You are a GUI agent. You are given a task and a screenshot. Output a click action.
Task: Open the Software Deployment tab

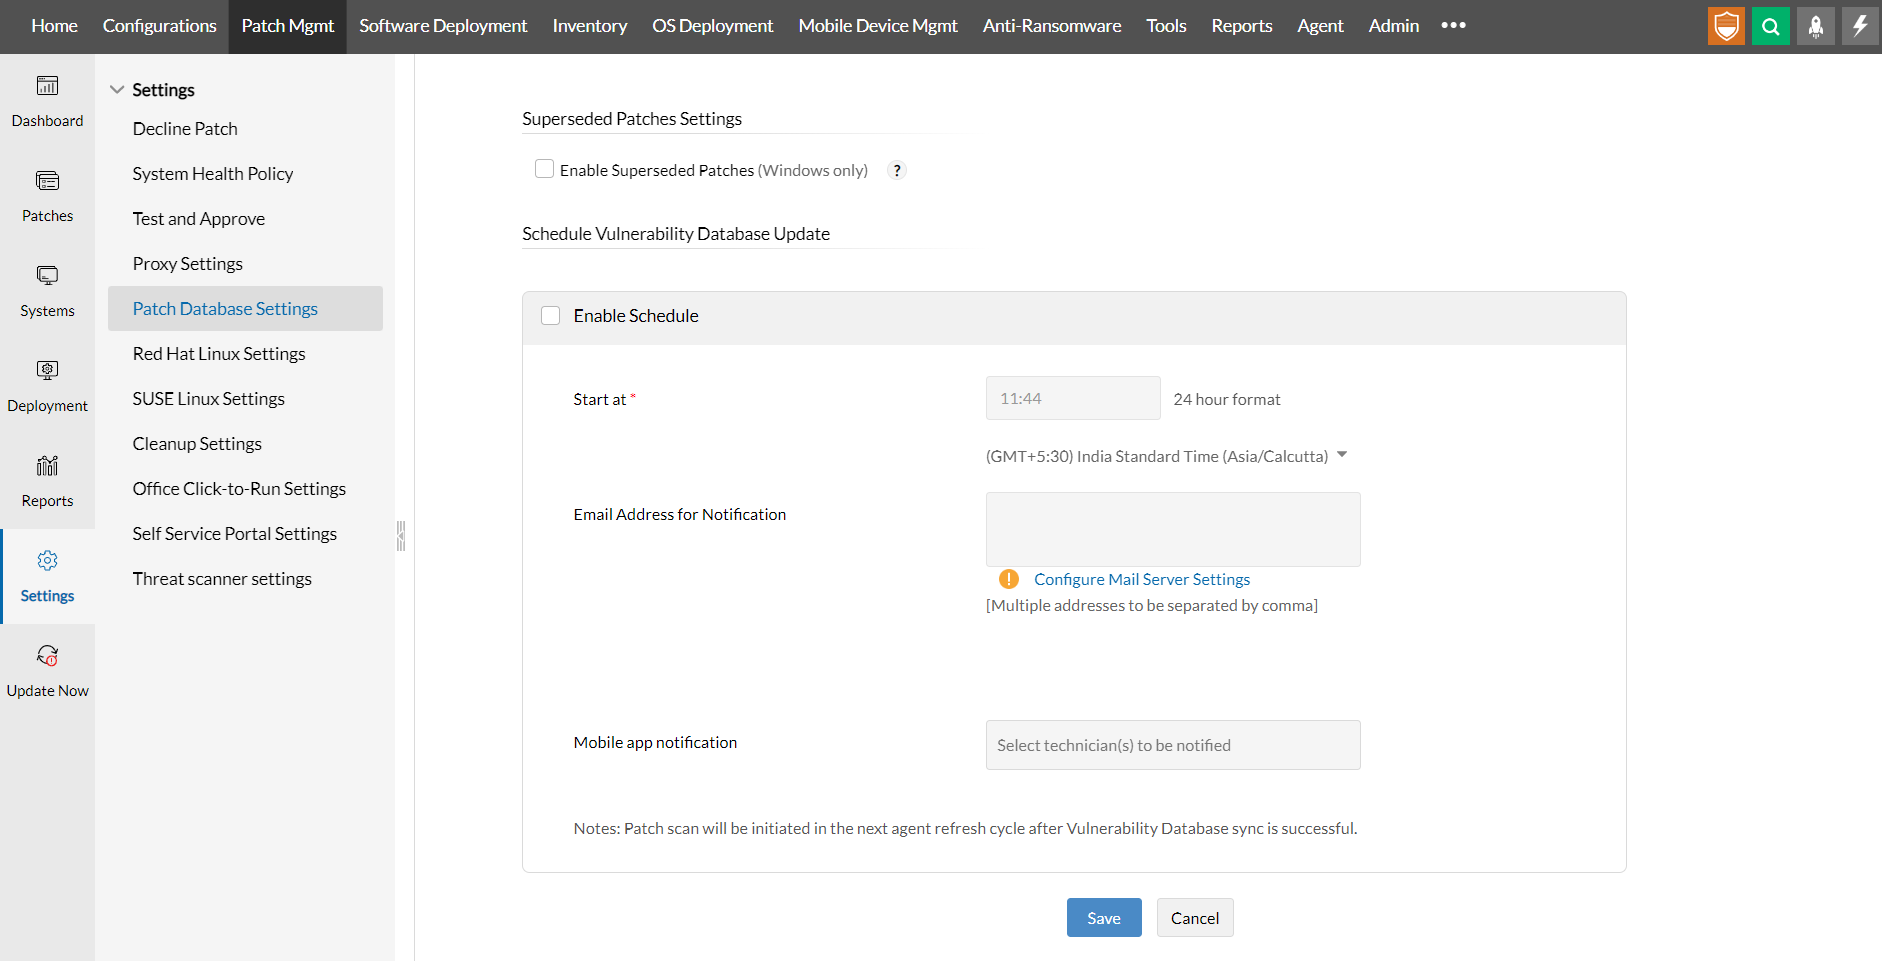tap(443, 26)
